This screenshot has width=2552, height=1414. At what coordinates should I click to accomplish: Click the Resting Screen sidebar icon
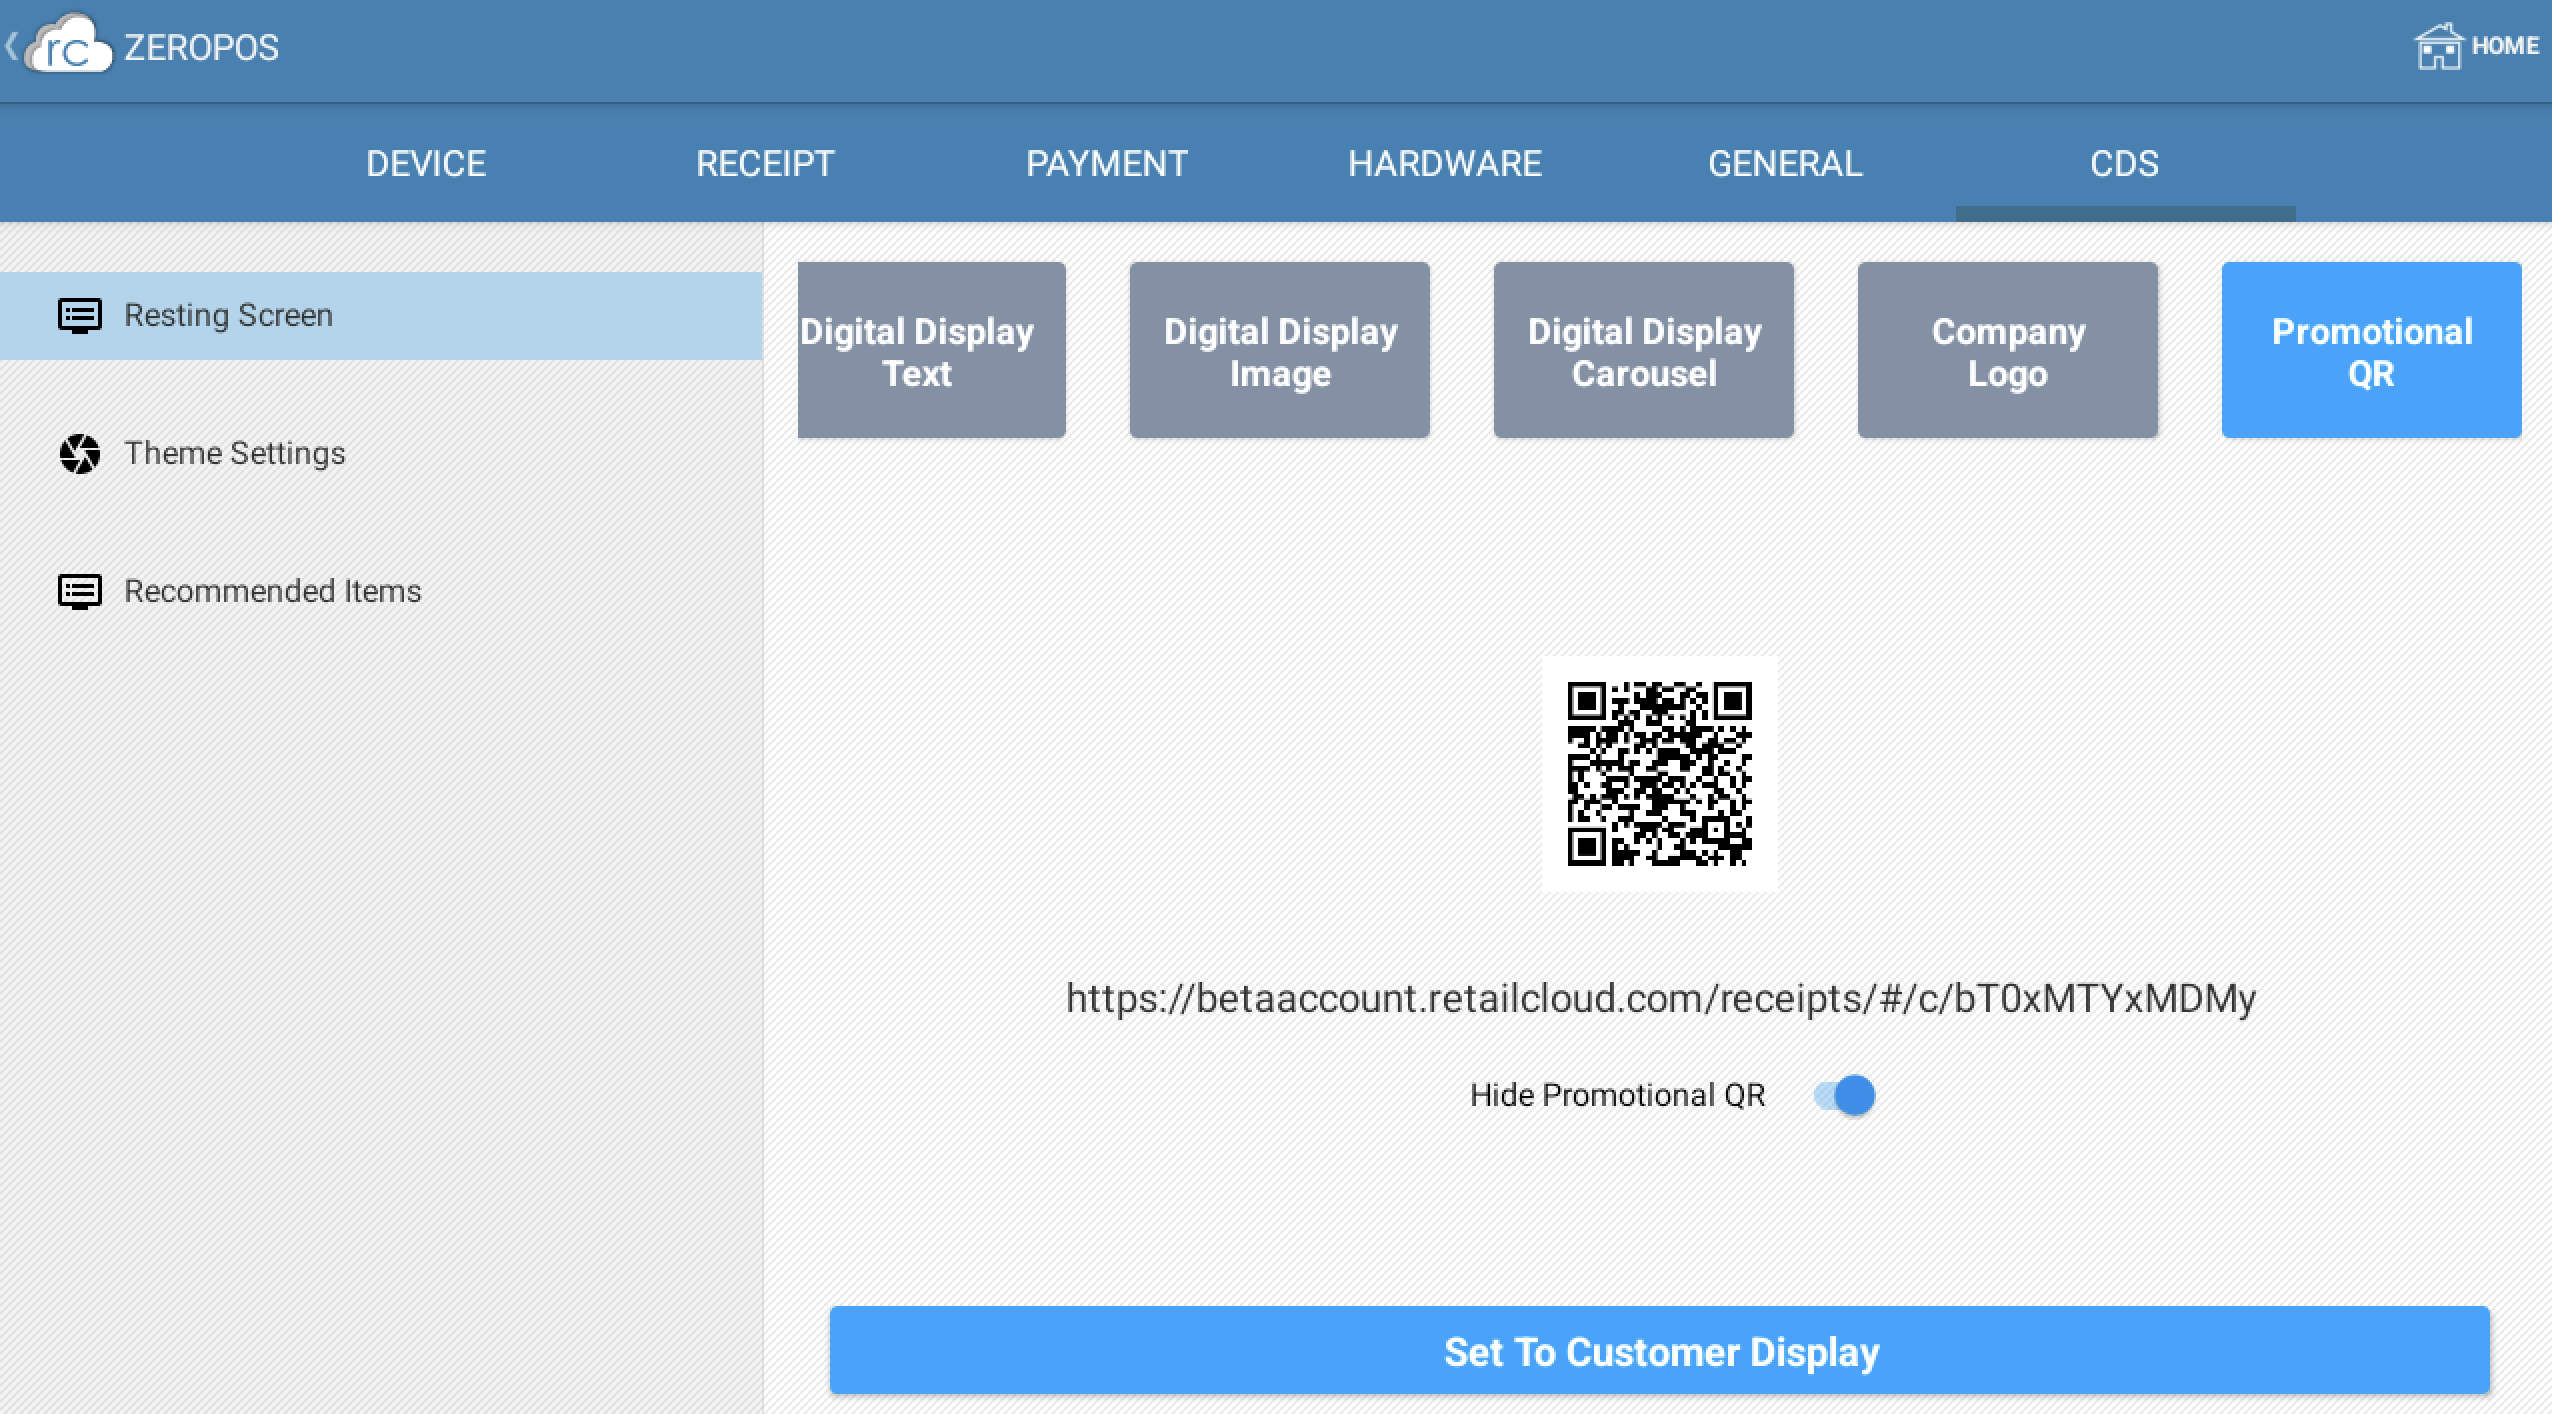pyautogui.click(x=79, y=315)
